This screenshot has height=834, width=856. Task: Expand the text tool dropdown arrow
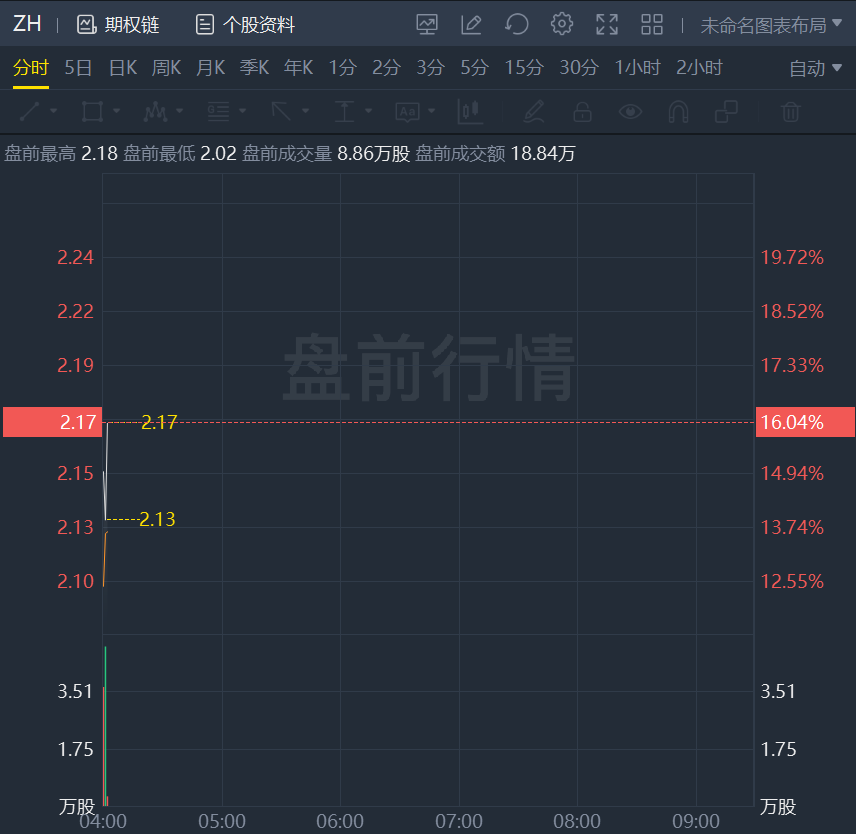(432, 111)
